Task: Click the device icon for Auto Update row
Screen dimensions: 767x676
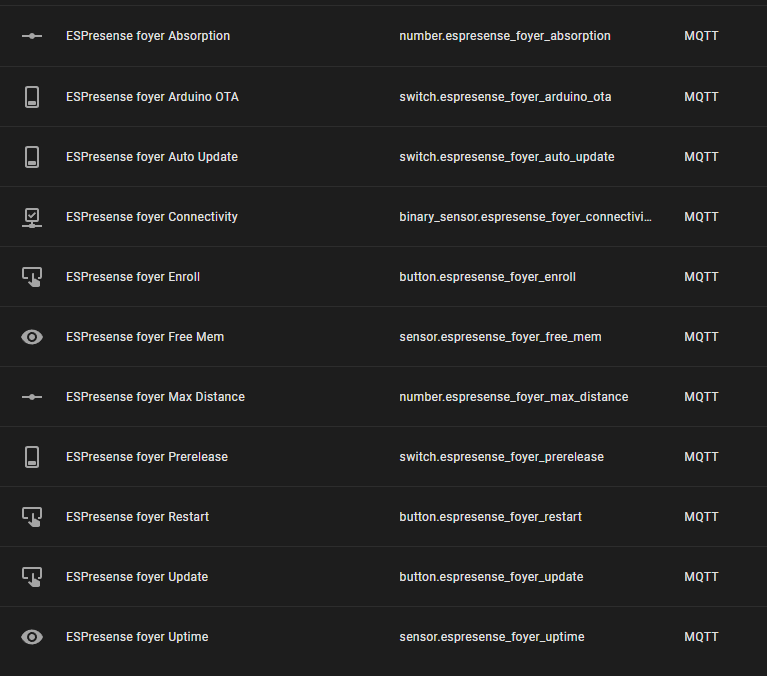Action: pos(32,157)
